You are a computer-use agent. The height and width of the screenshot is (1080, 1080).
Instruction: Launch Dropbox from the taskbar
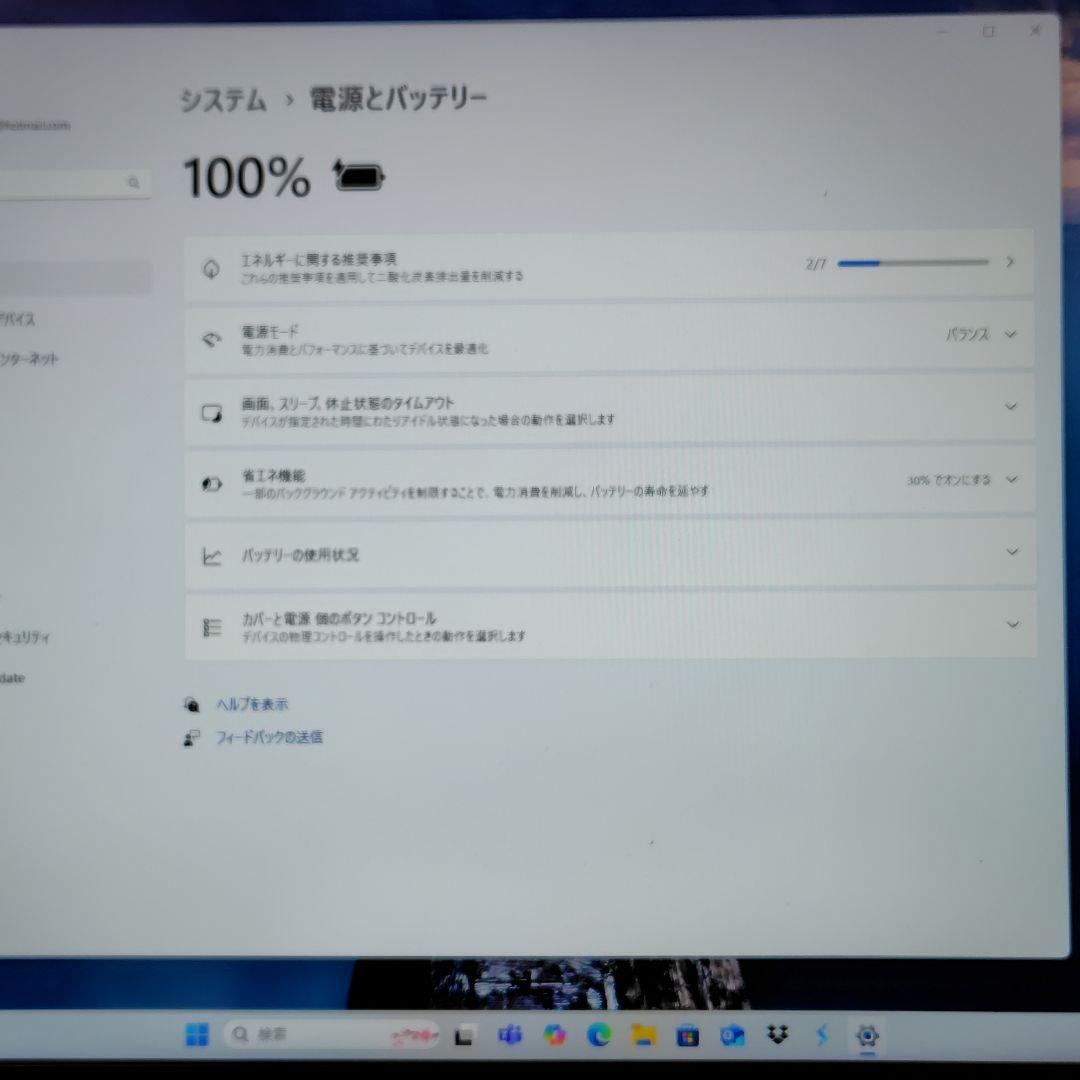tap(776, 1035)
